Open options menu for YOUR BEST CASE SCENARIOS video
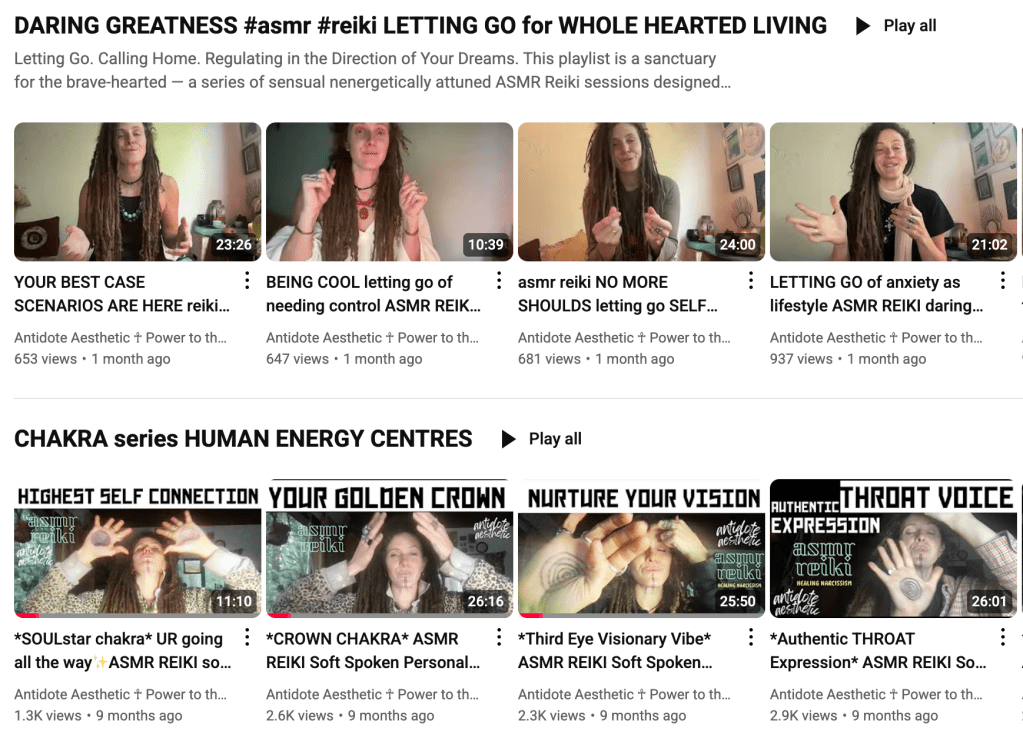The image size is (1023, 744). (x=247, y=281)
